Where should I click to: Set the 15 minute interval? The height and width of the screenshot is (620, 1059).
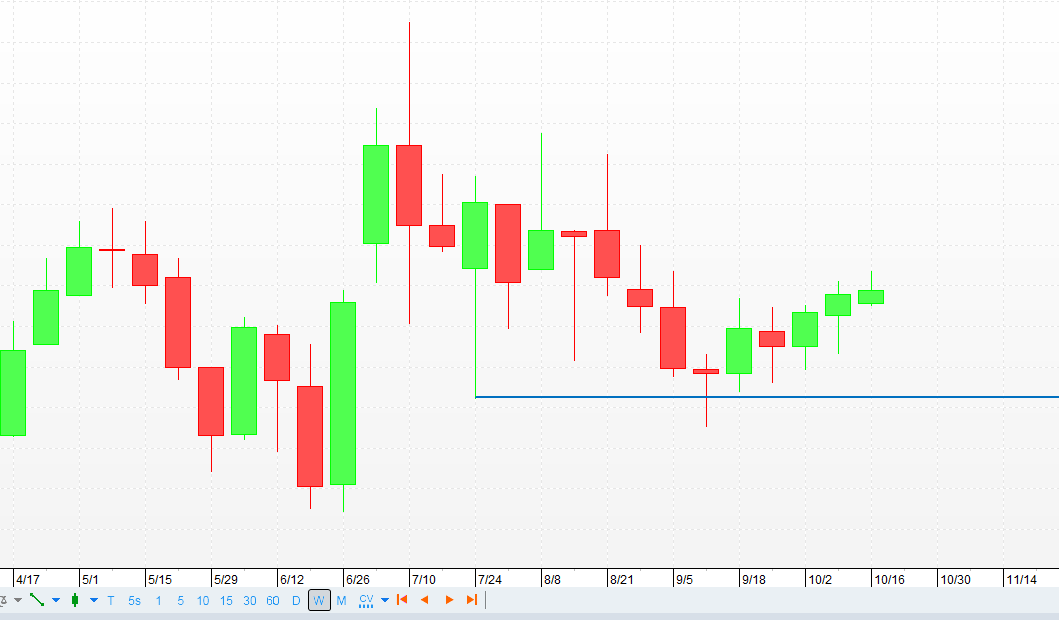click(x=226, y=600)
